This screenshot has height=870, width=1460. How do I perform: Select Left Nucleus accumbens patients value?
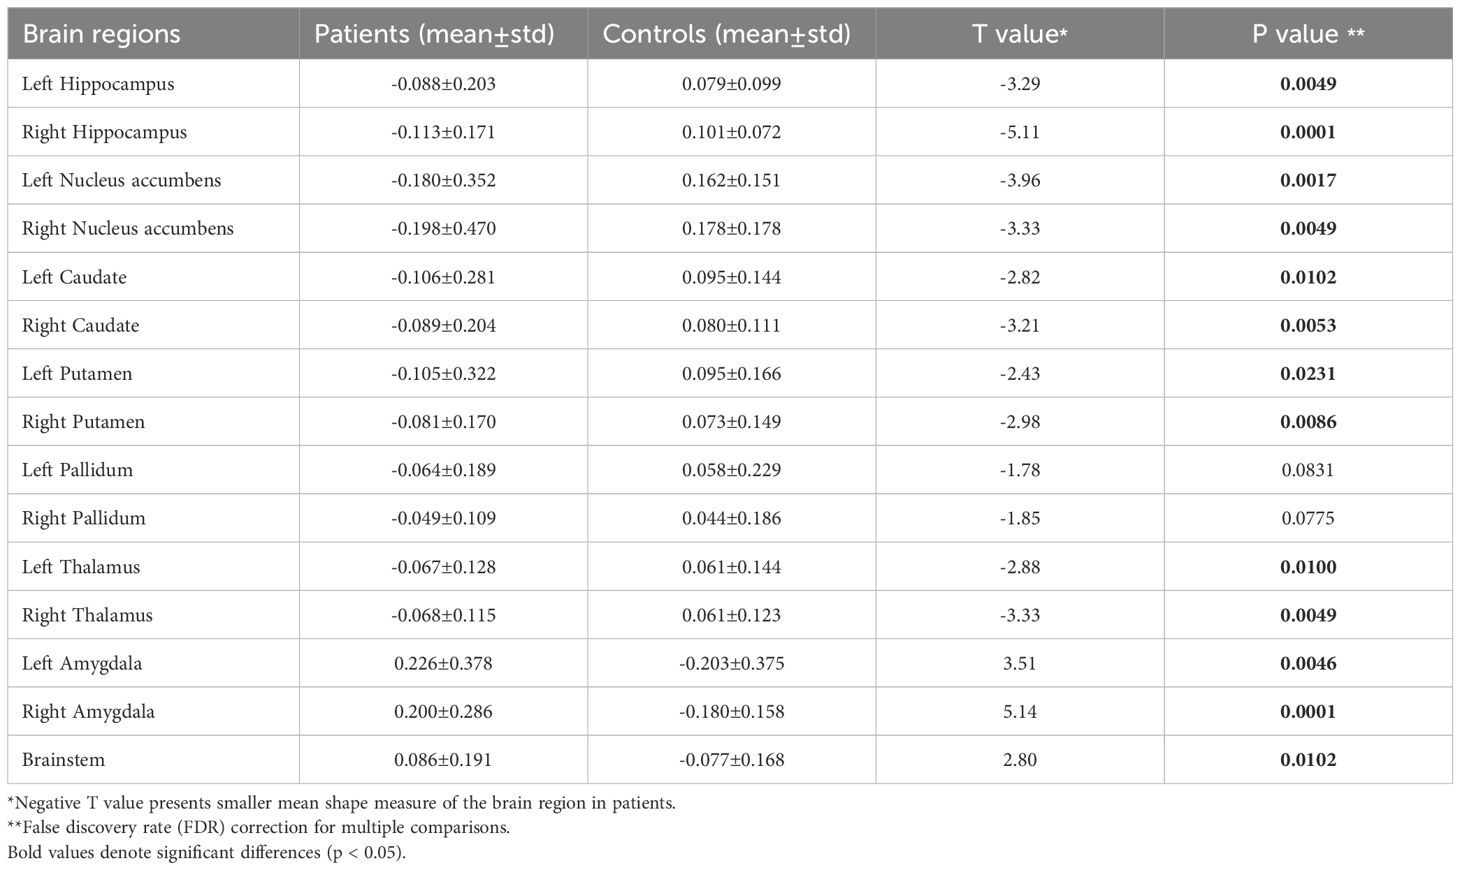click(x=444, y=180)
